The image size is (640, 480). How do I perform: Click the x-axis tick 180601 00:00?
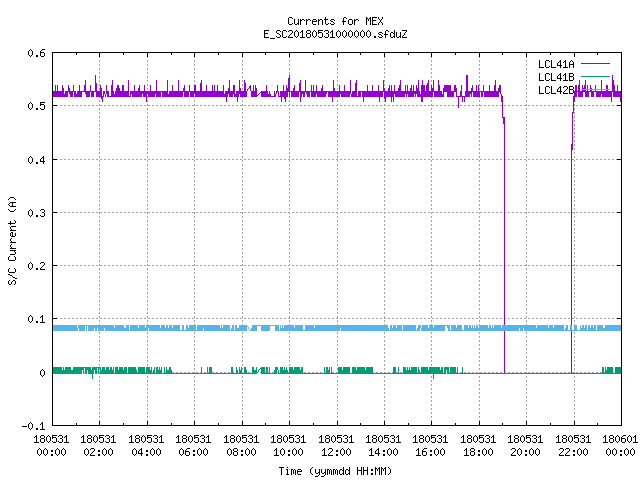[620, 446]
